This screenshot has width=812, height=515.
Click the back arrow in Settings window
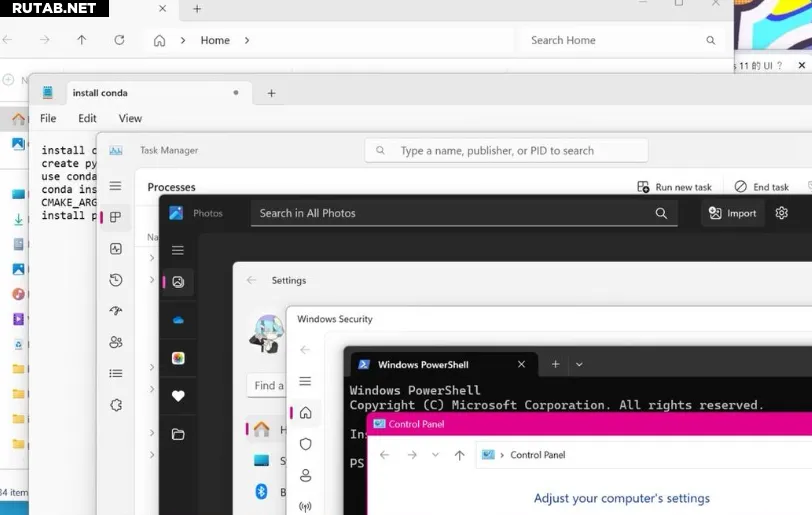[x=252, y=280]
